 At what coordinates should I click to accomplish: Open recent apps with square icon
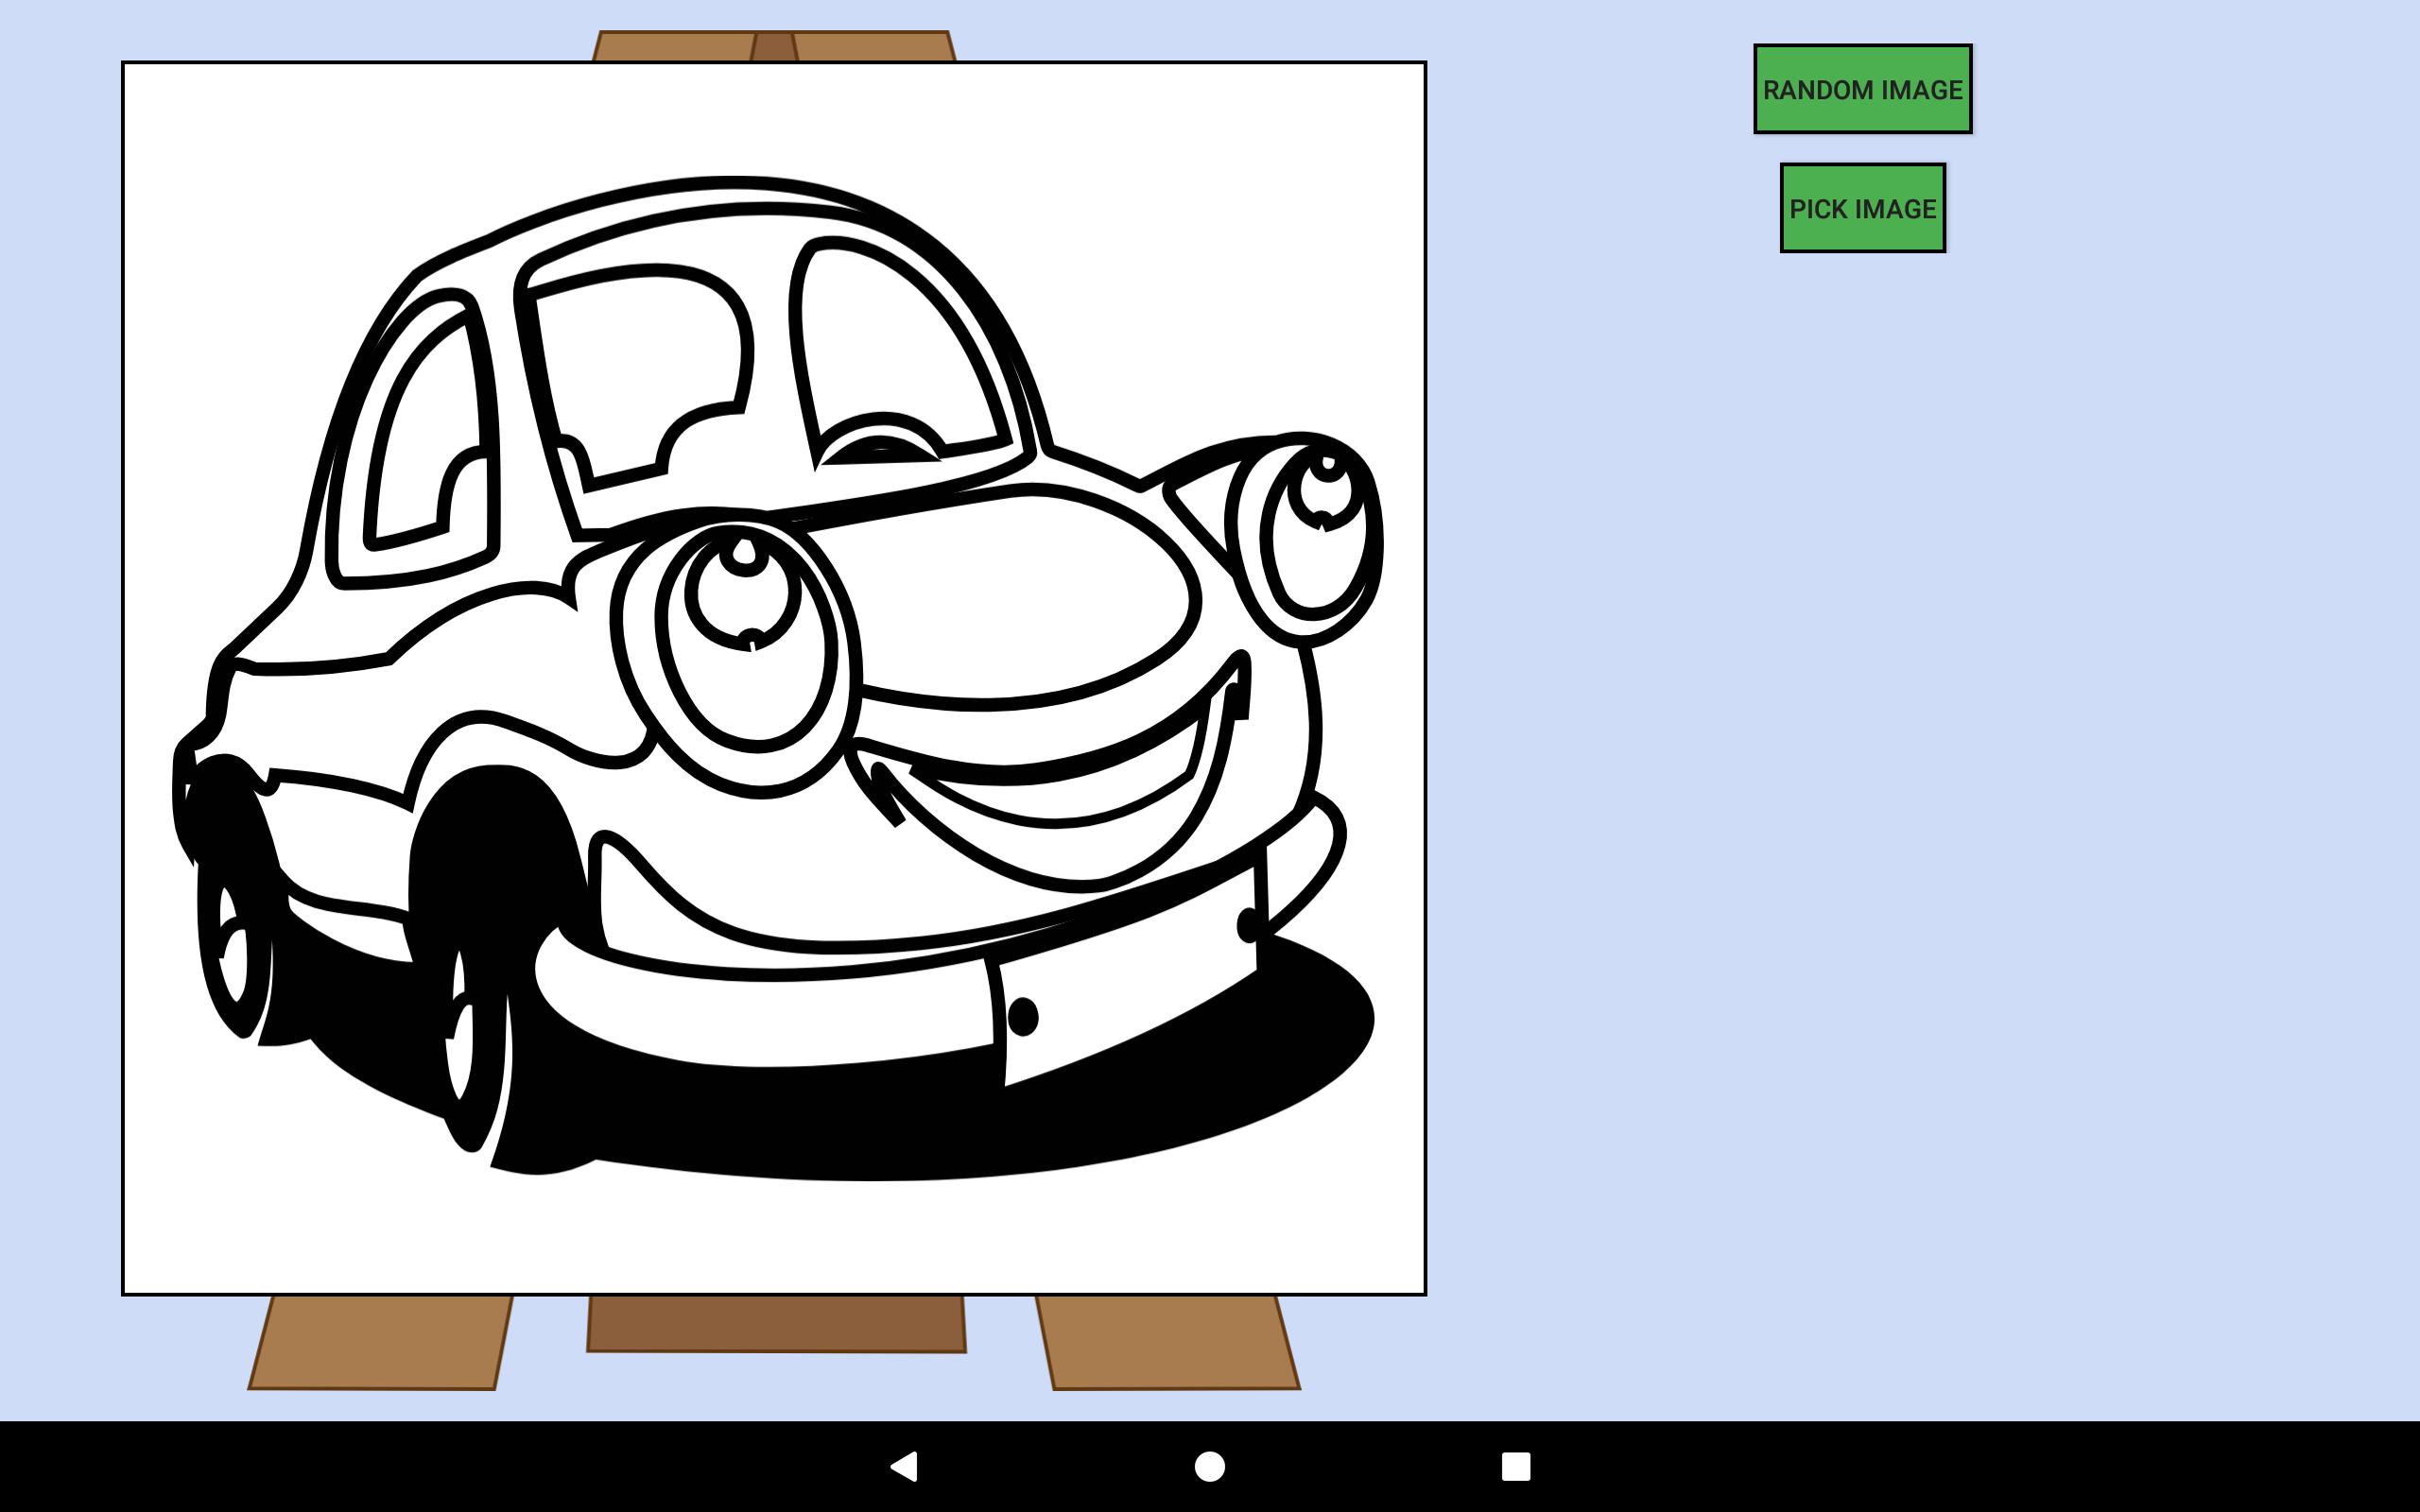(x=1516, y=1466)
